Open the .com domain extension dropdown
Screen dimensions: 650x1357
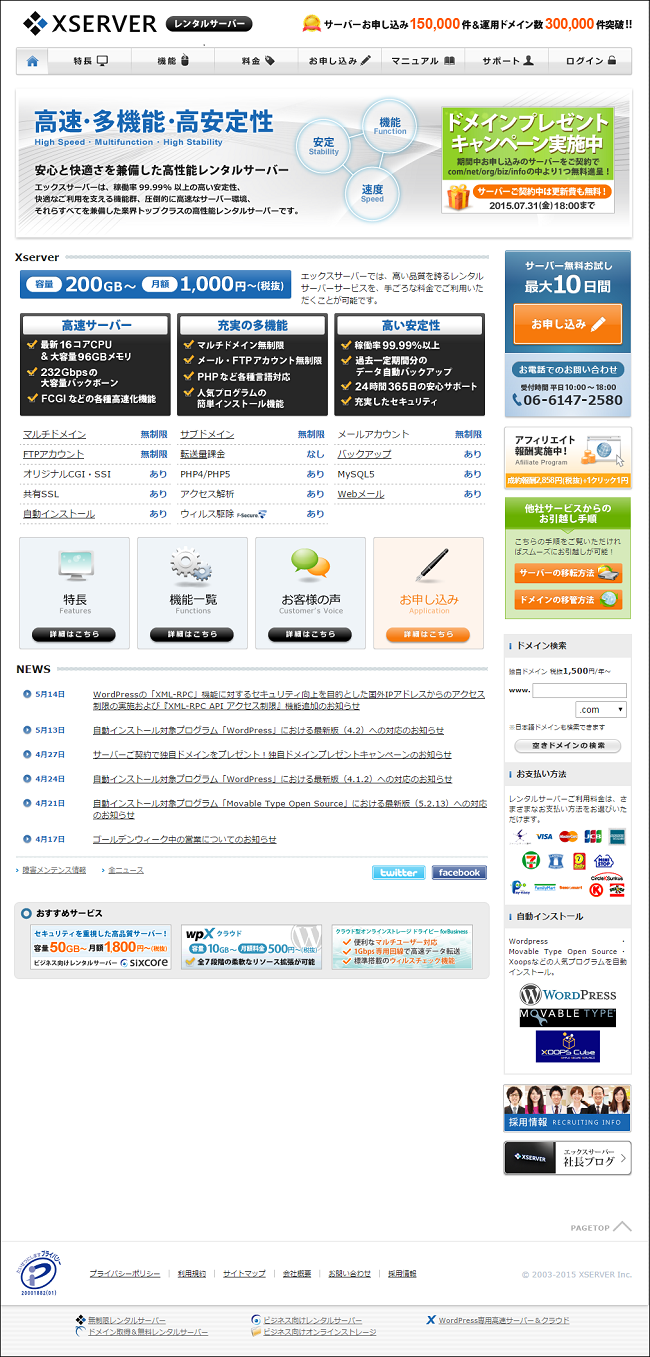pyautogui.click(x=601, y=710)
